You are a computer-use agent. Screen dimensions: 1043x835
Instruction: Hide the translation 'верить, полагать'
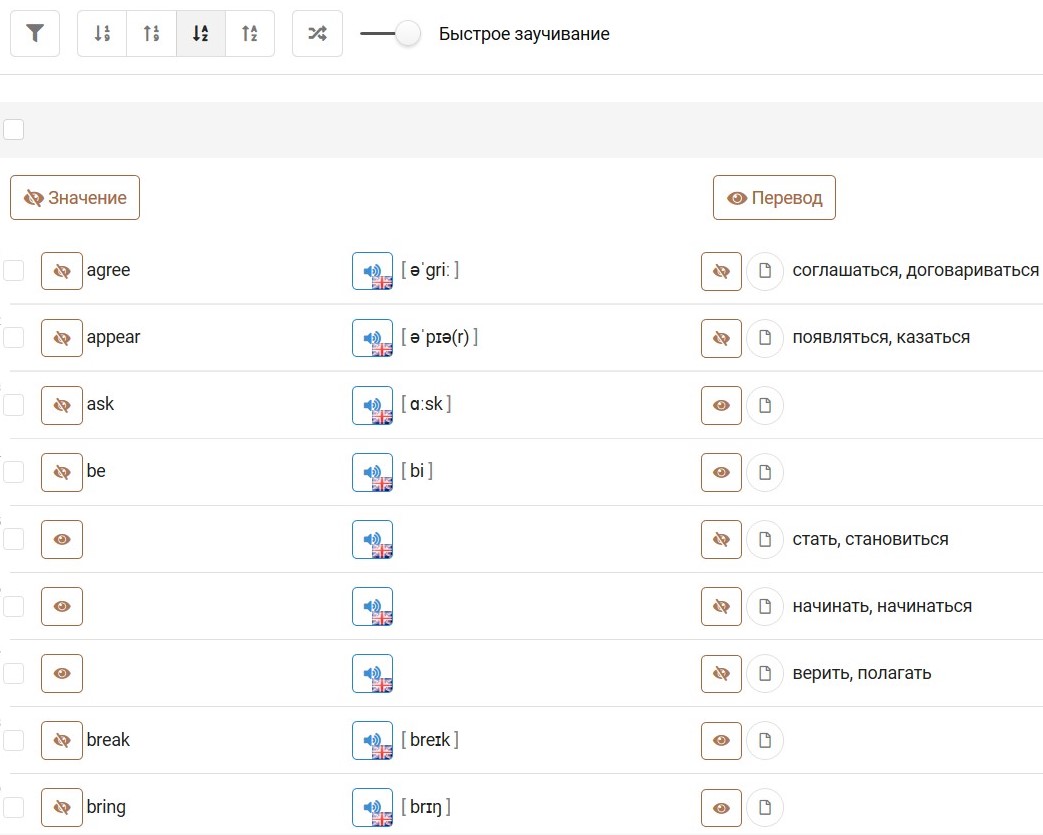(721, 673)
